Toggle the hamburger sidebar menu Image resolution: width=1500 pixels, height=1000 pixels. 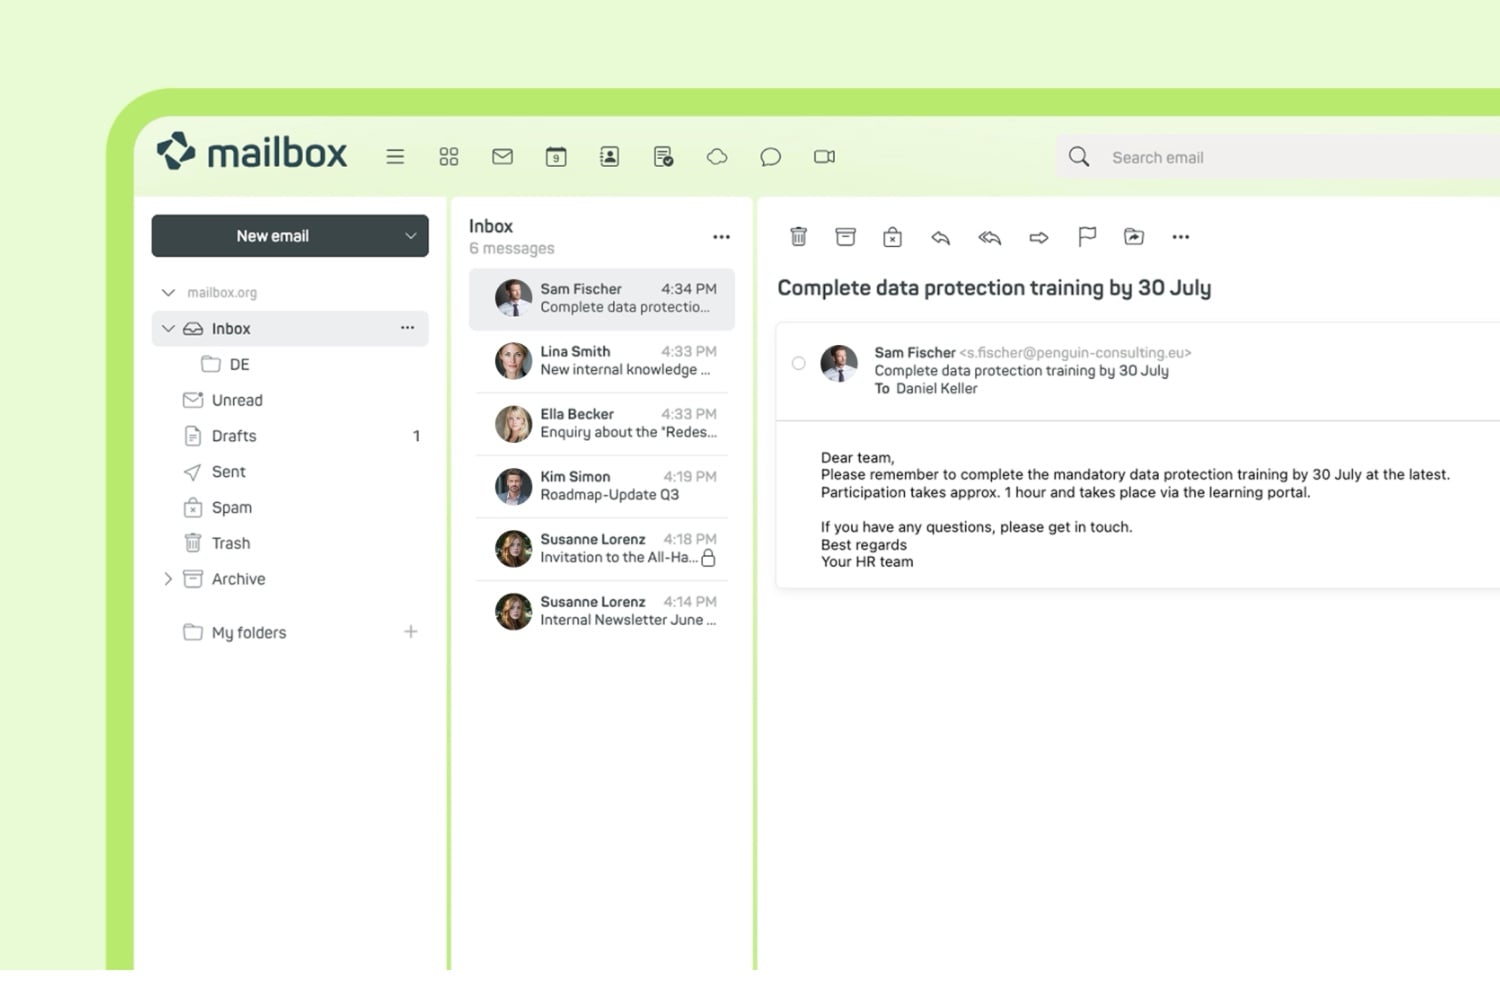[x=395, y=157]
